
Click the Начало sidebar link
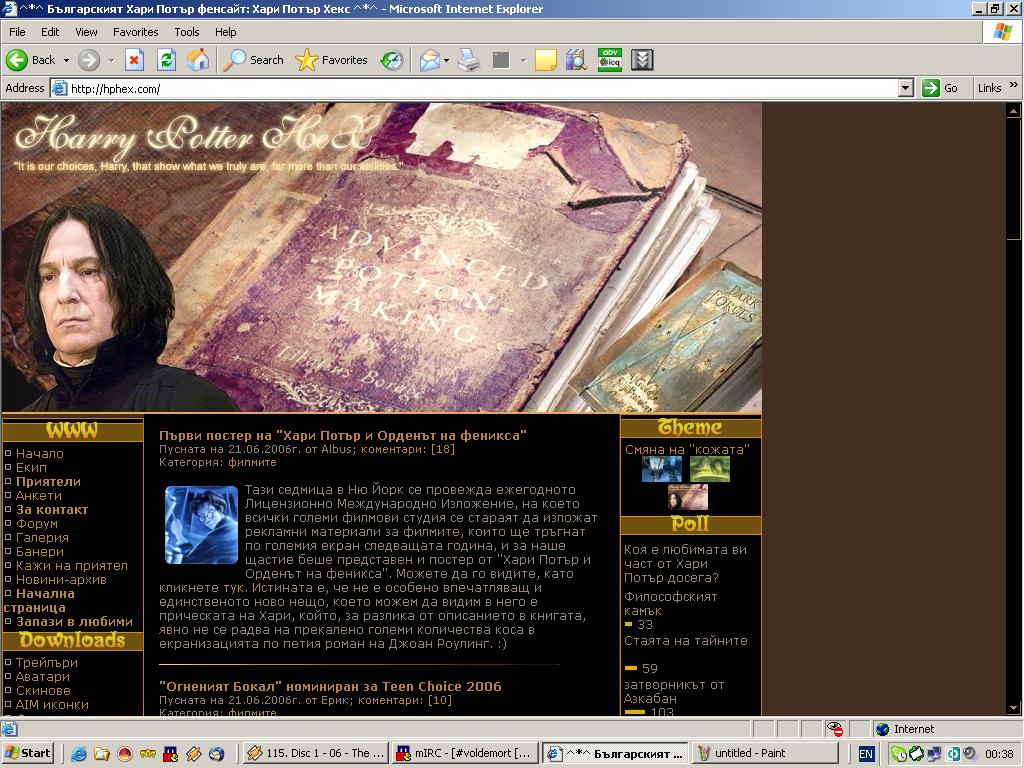click(x=40, y=453)
